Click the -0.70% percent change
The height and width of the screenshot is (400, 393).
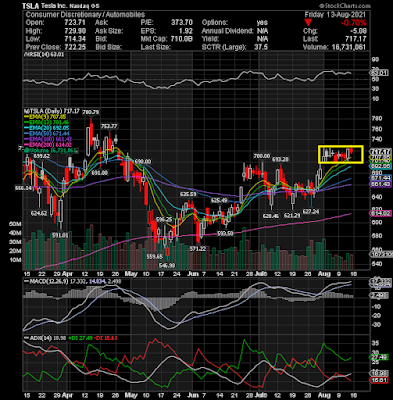pos(354,23)
